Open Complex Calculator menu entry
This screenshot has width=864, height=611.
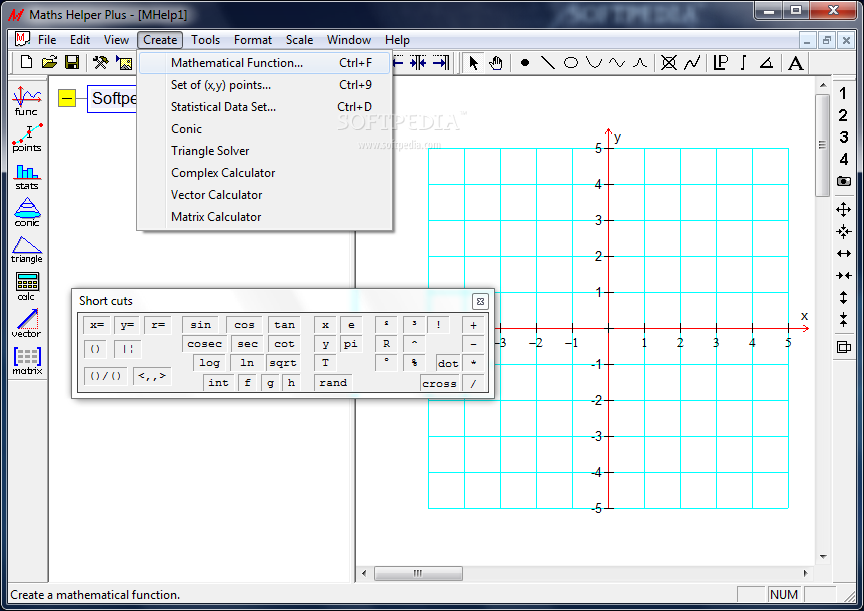click(264, 173)
